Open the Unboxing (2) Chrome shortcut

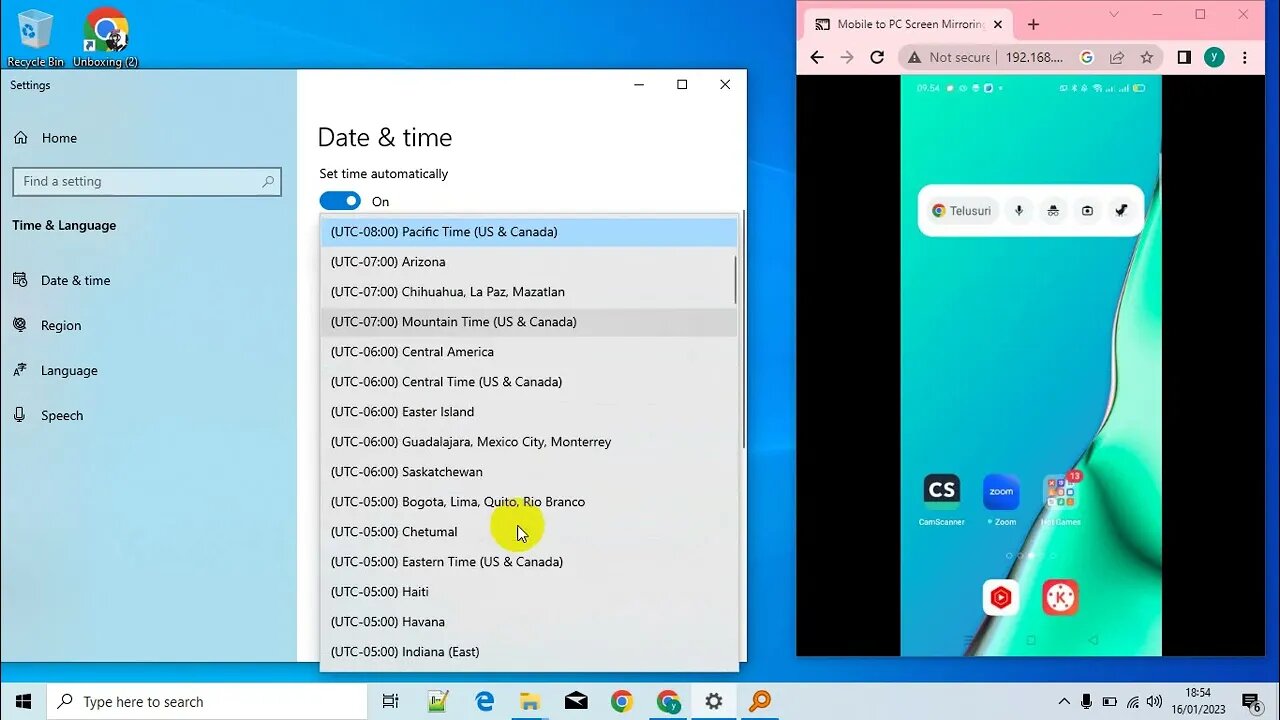point(106,38)
